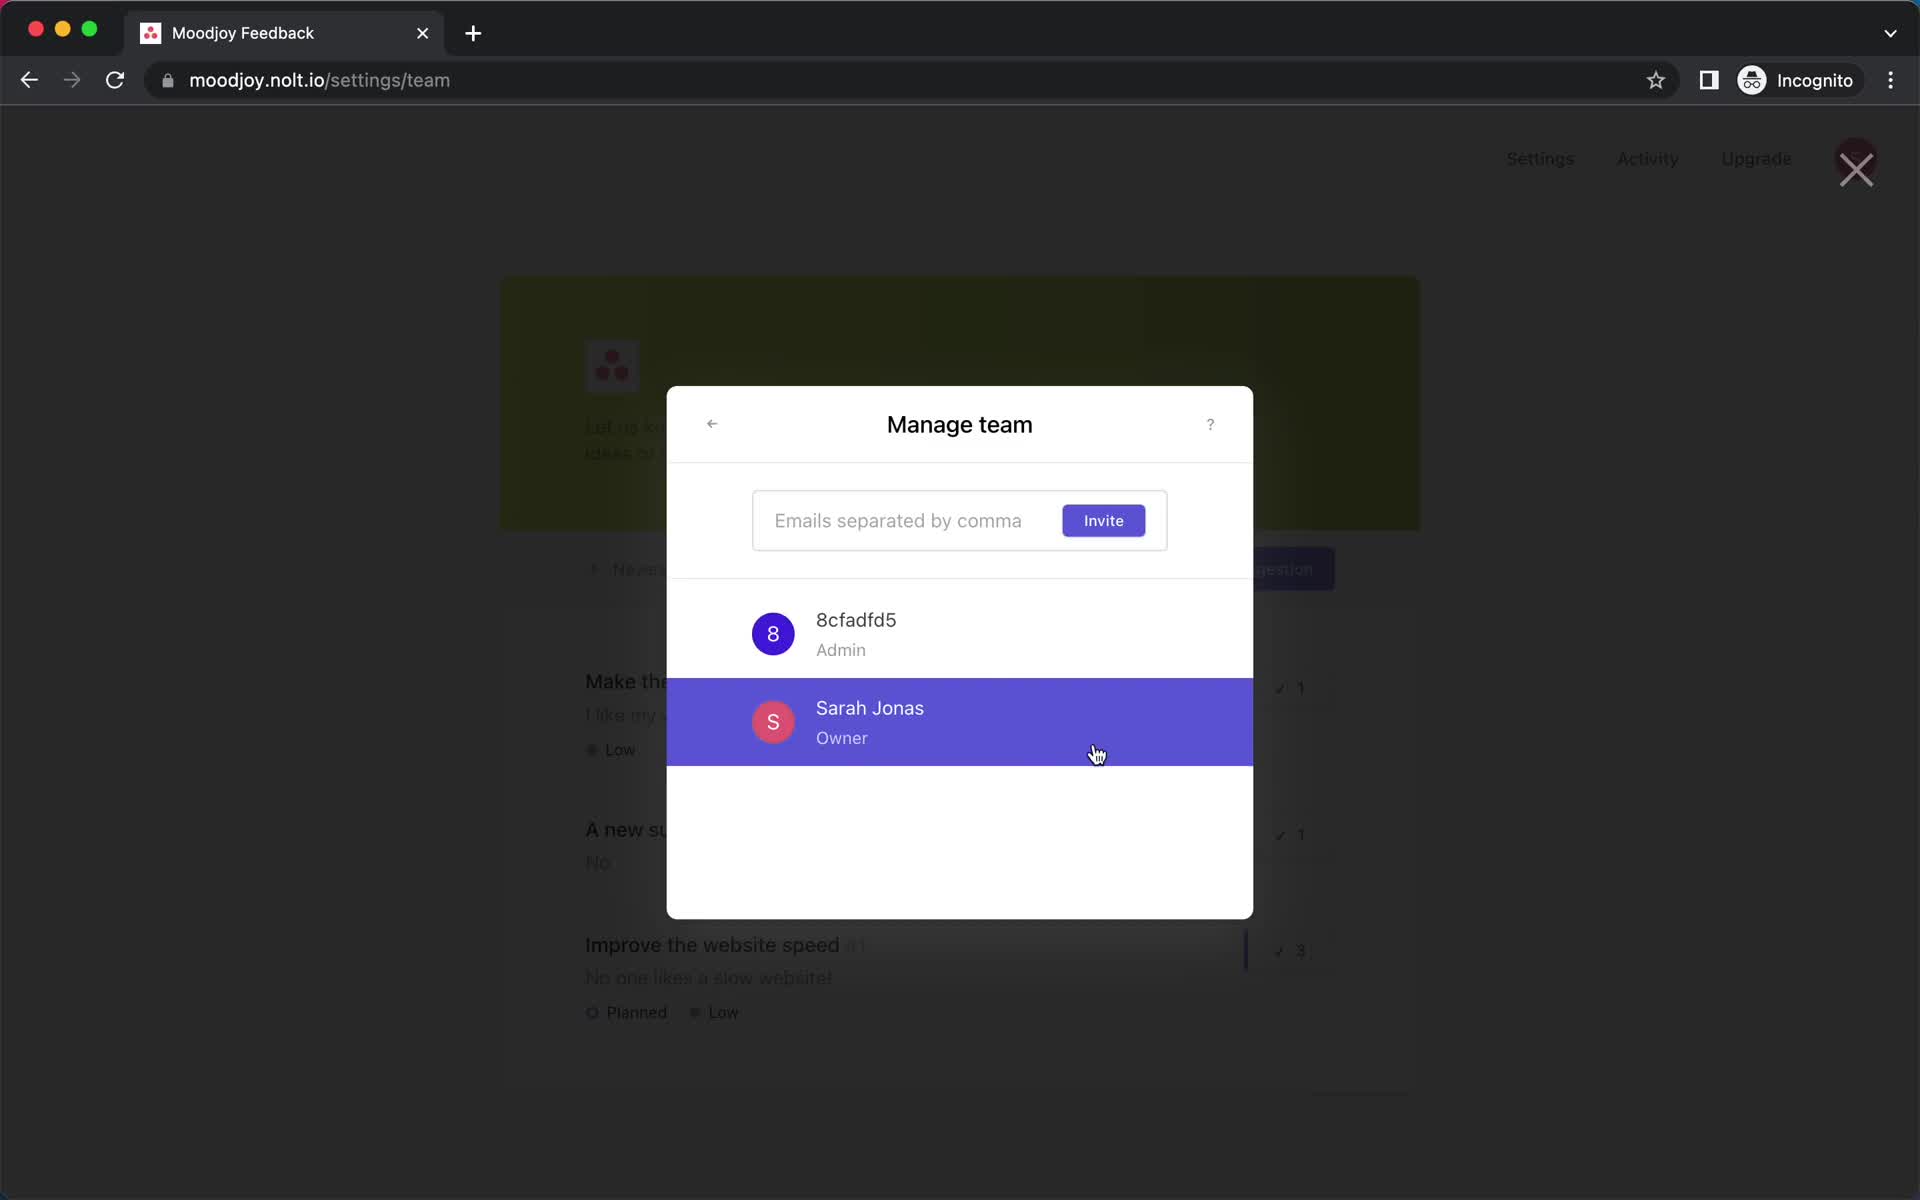Select the Activity tab in navigation
Screen dimensions: 1920x1200
[x=1648, y=159]
